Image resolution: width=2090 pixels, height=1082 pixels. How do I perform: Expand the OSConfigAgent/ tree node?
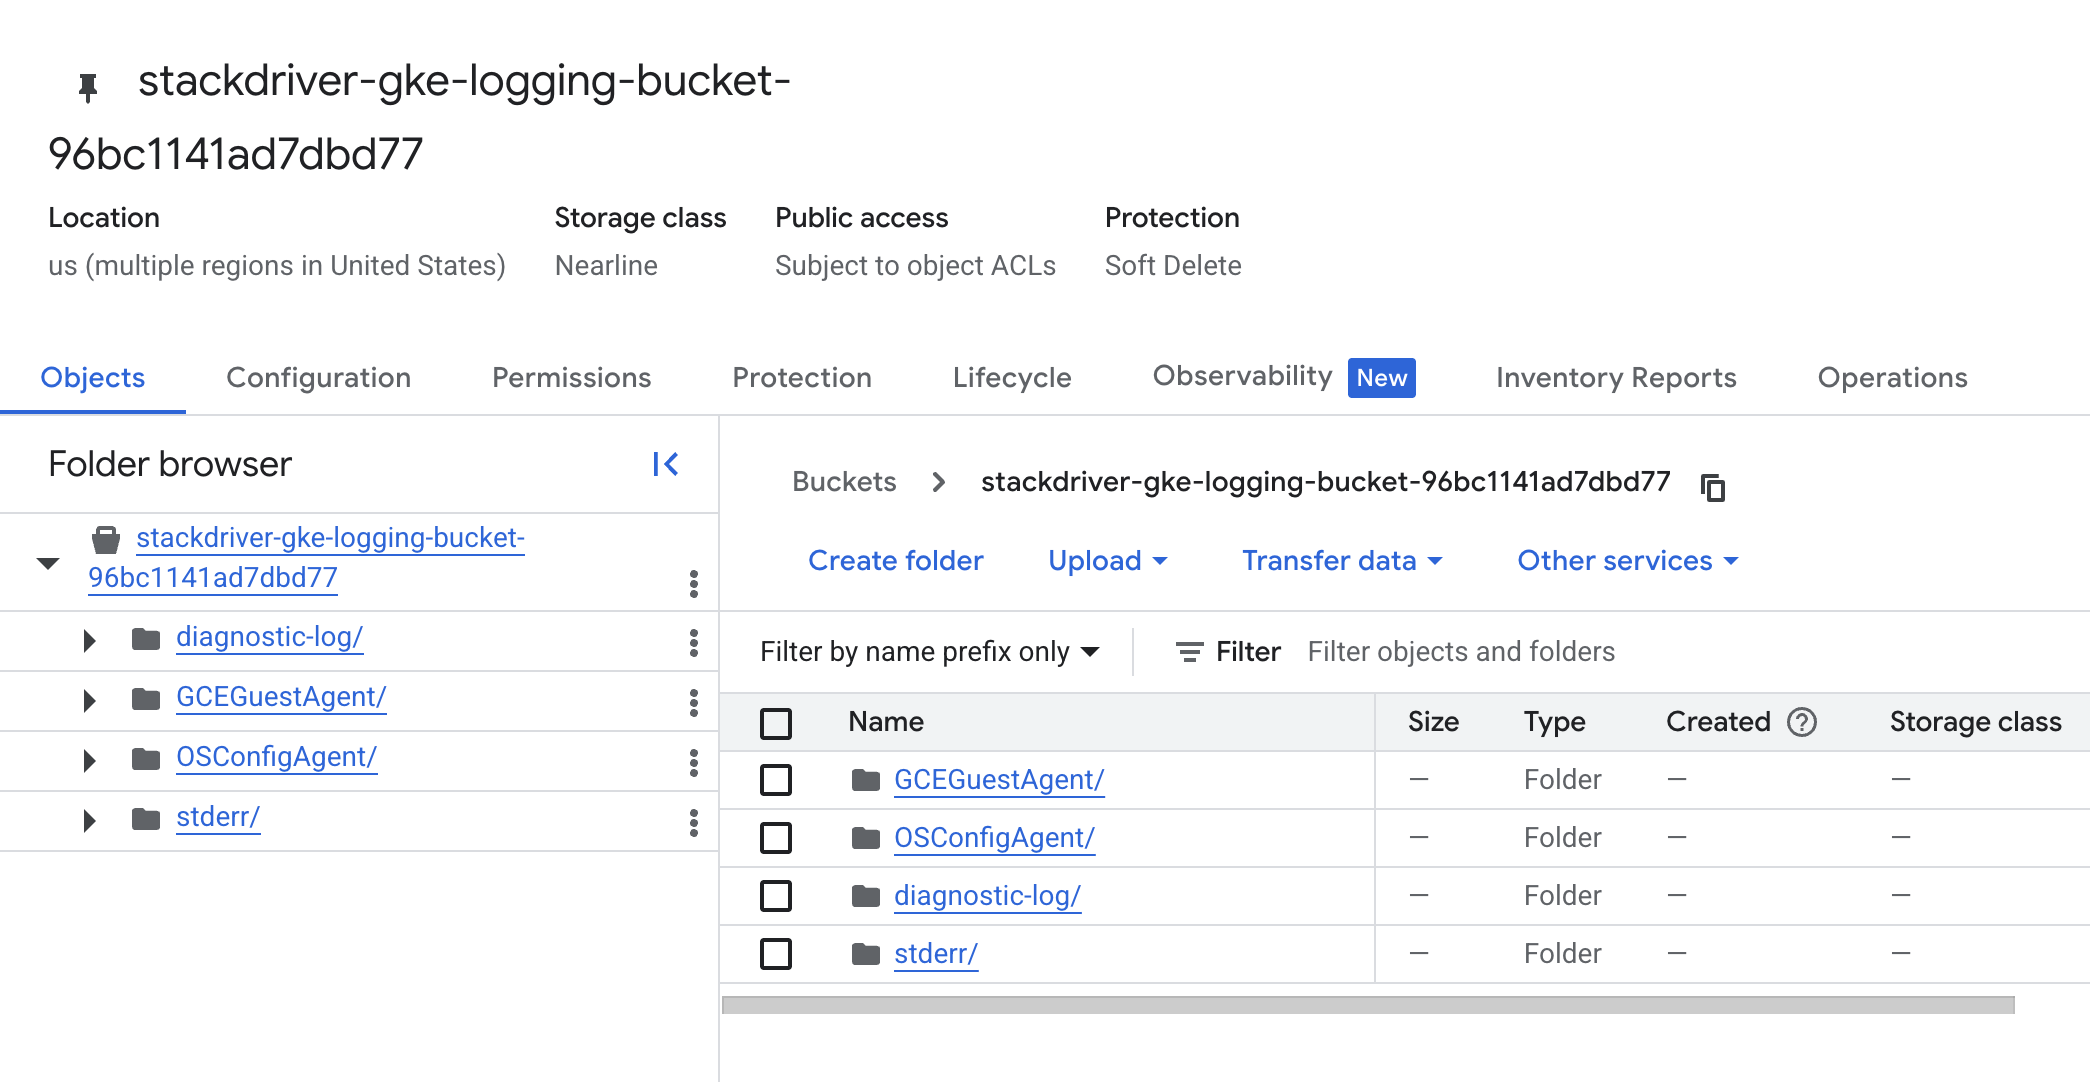89,760
